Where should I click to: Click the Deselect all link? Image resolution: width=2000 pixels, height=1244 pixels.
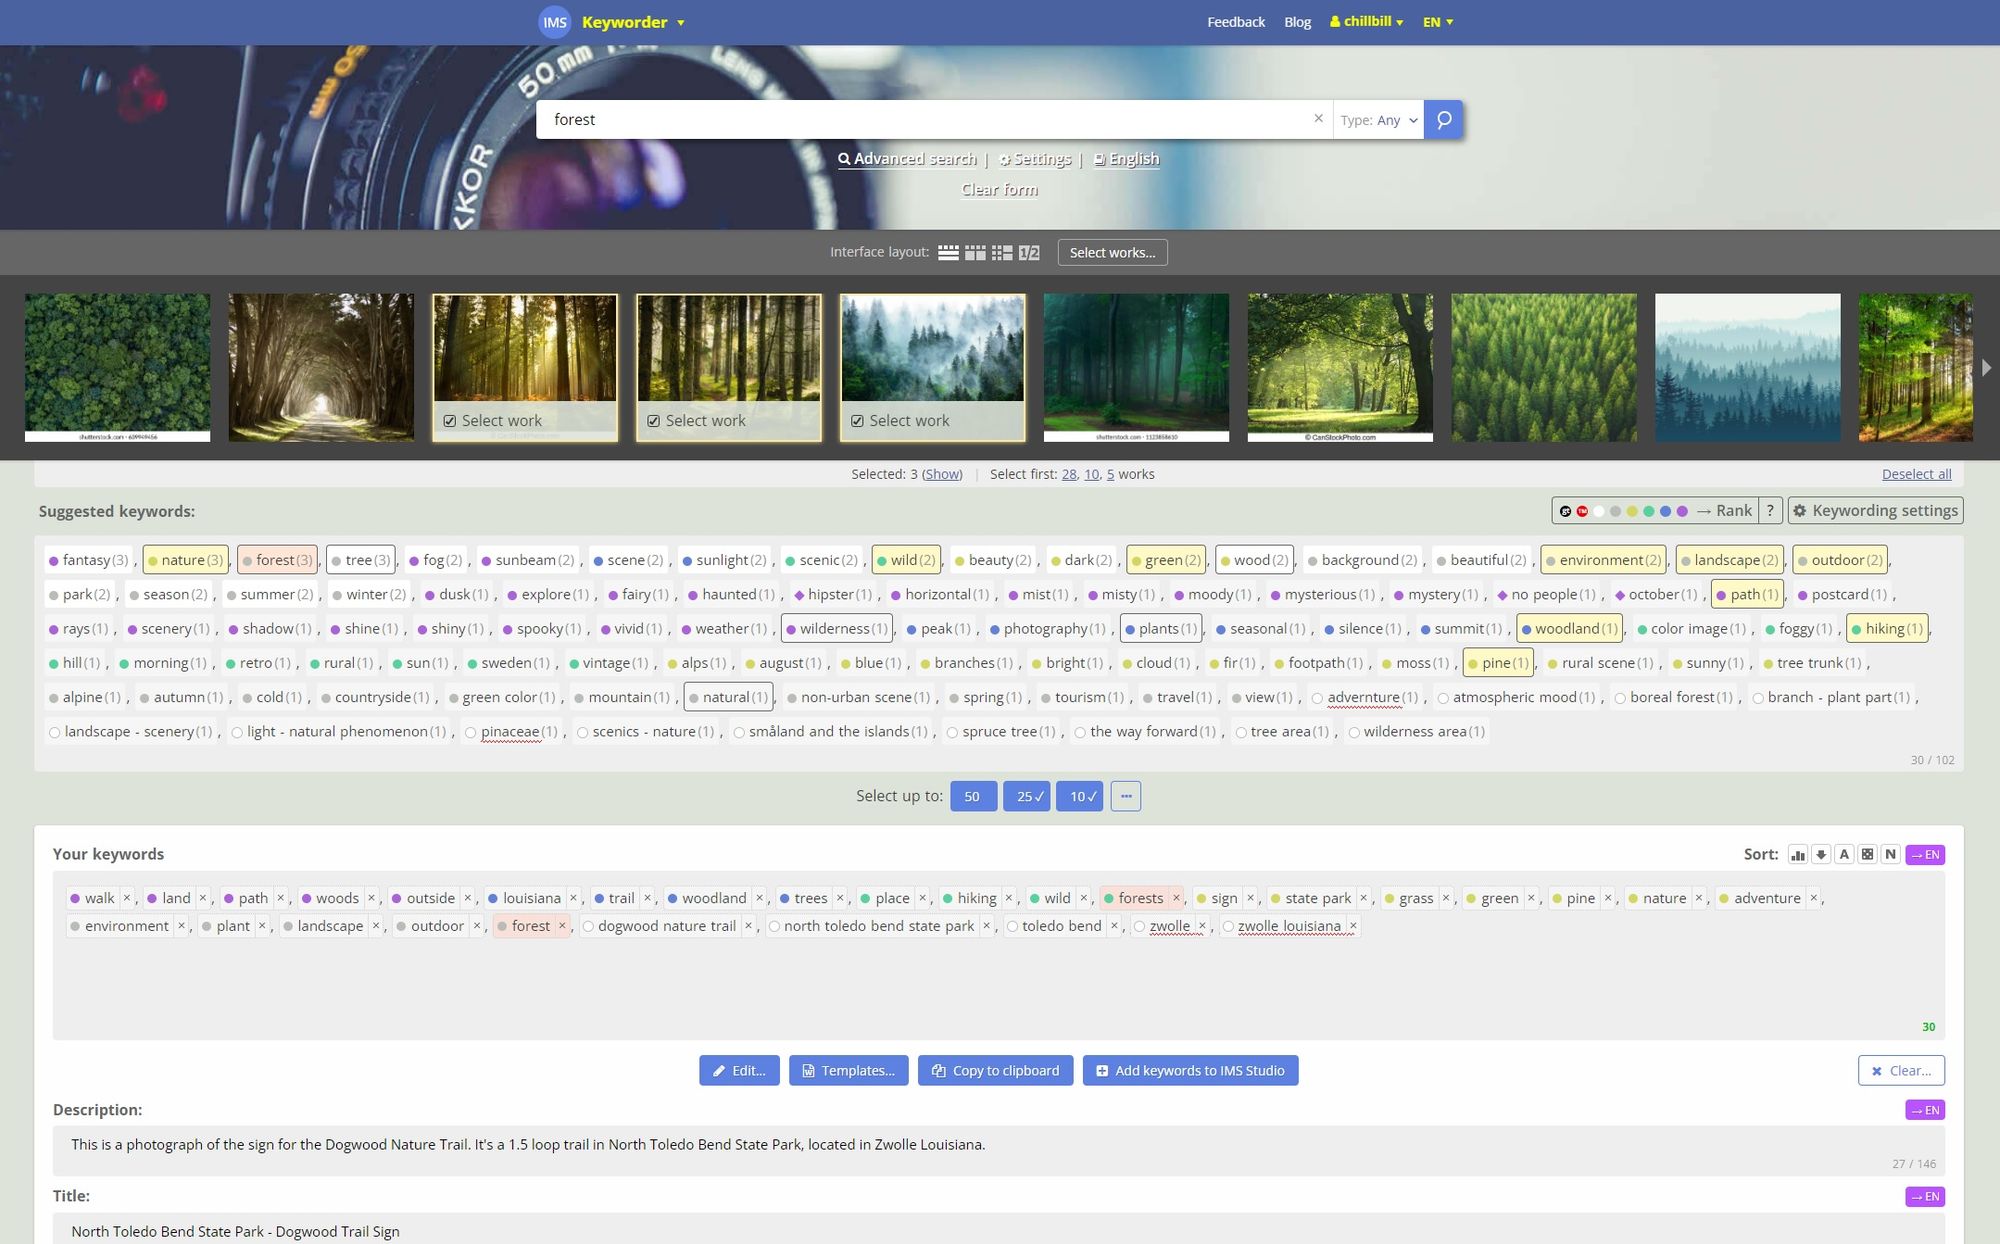[1916, 474]
